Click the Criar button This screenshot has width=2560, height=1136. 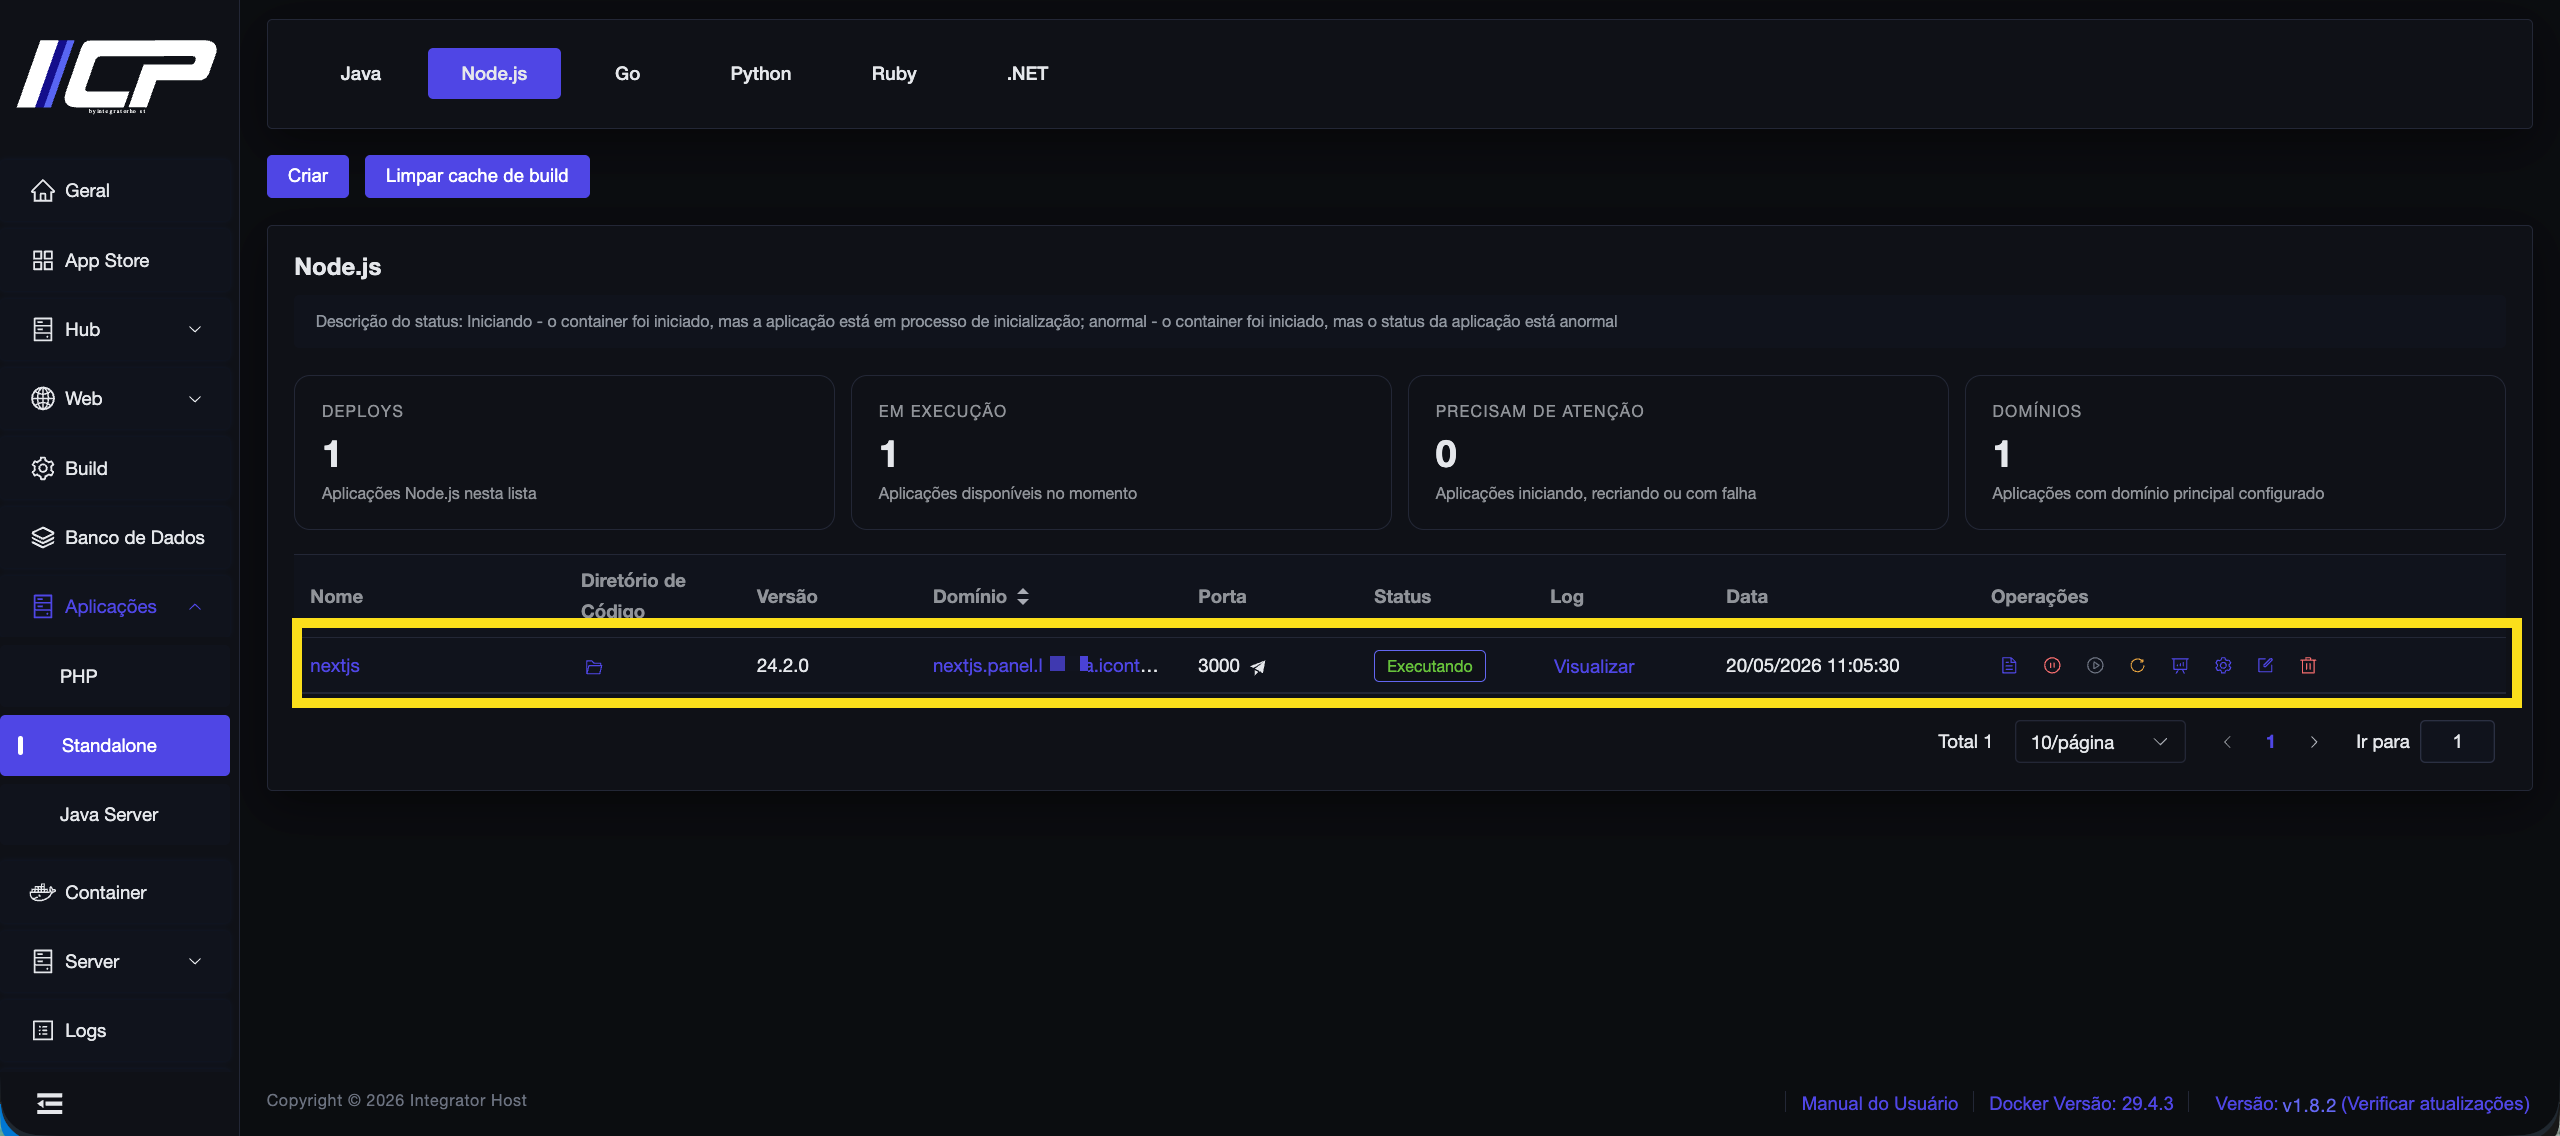(x=308, y=176)
